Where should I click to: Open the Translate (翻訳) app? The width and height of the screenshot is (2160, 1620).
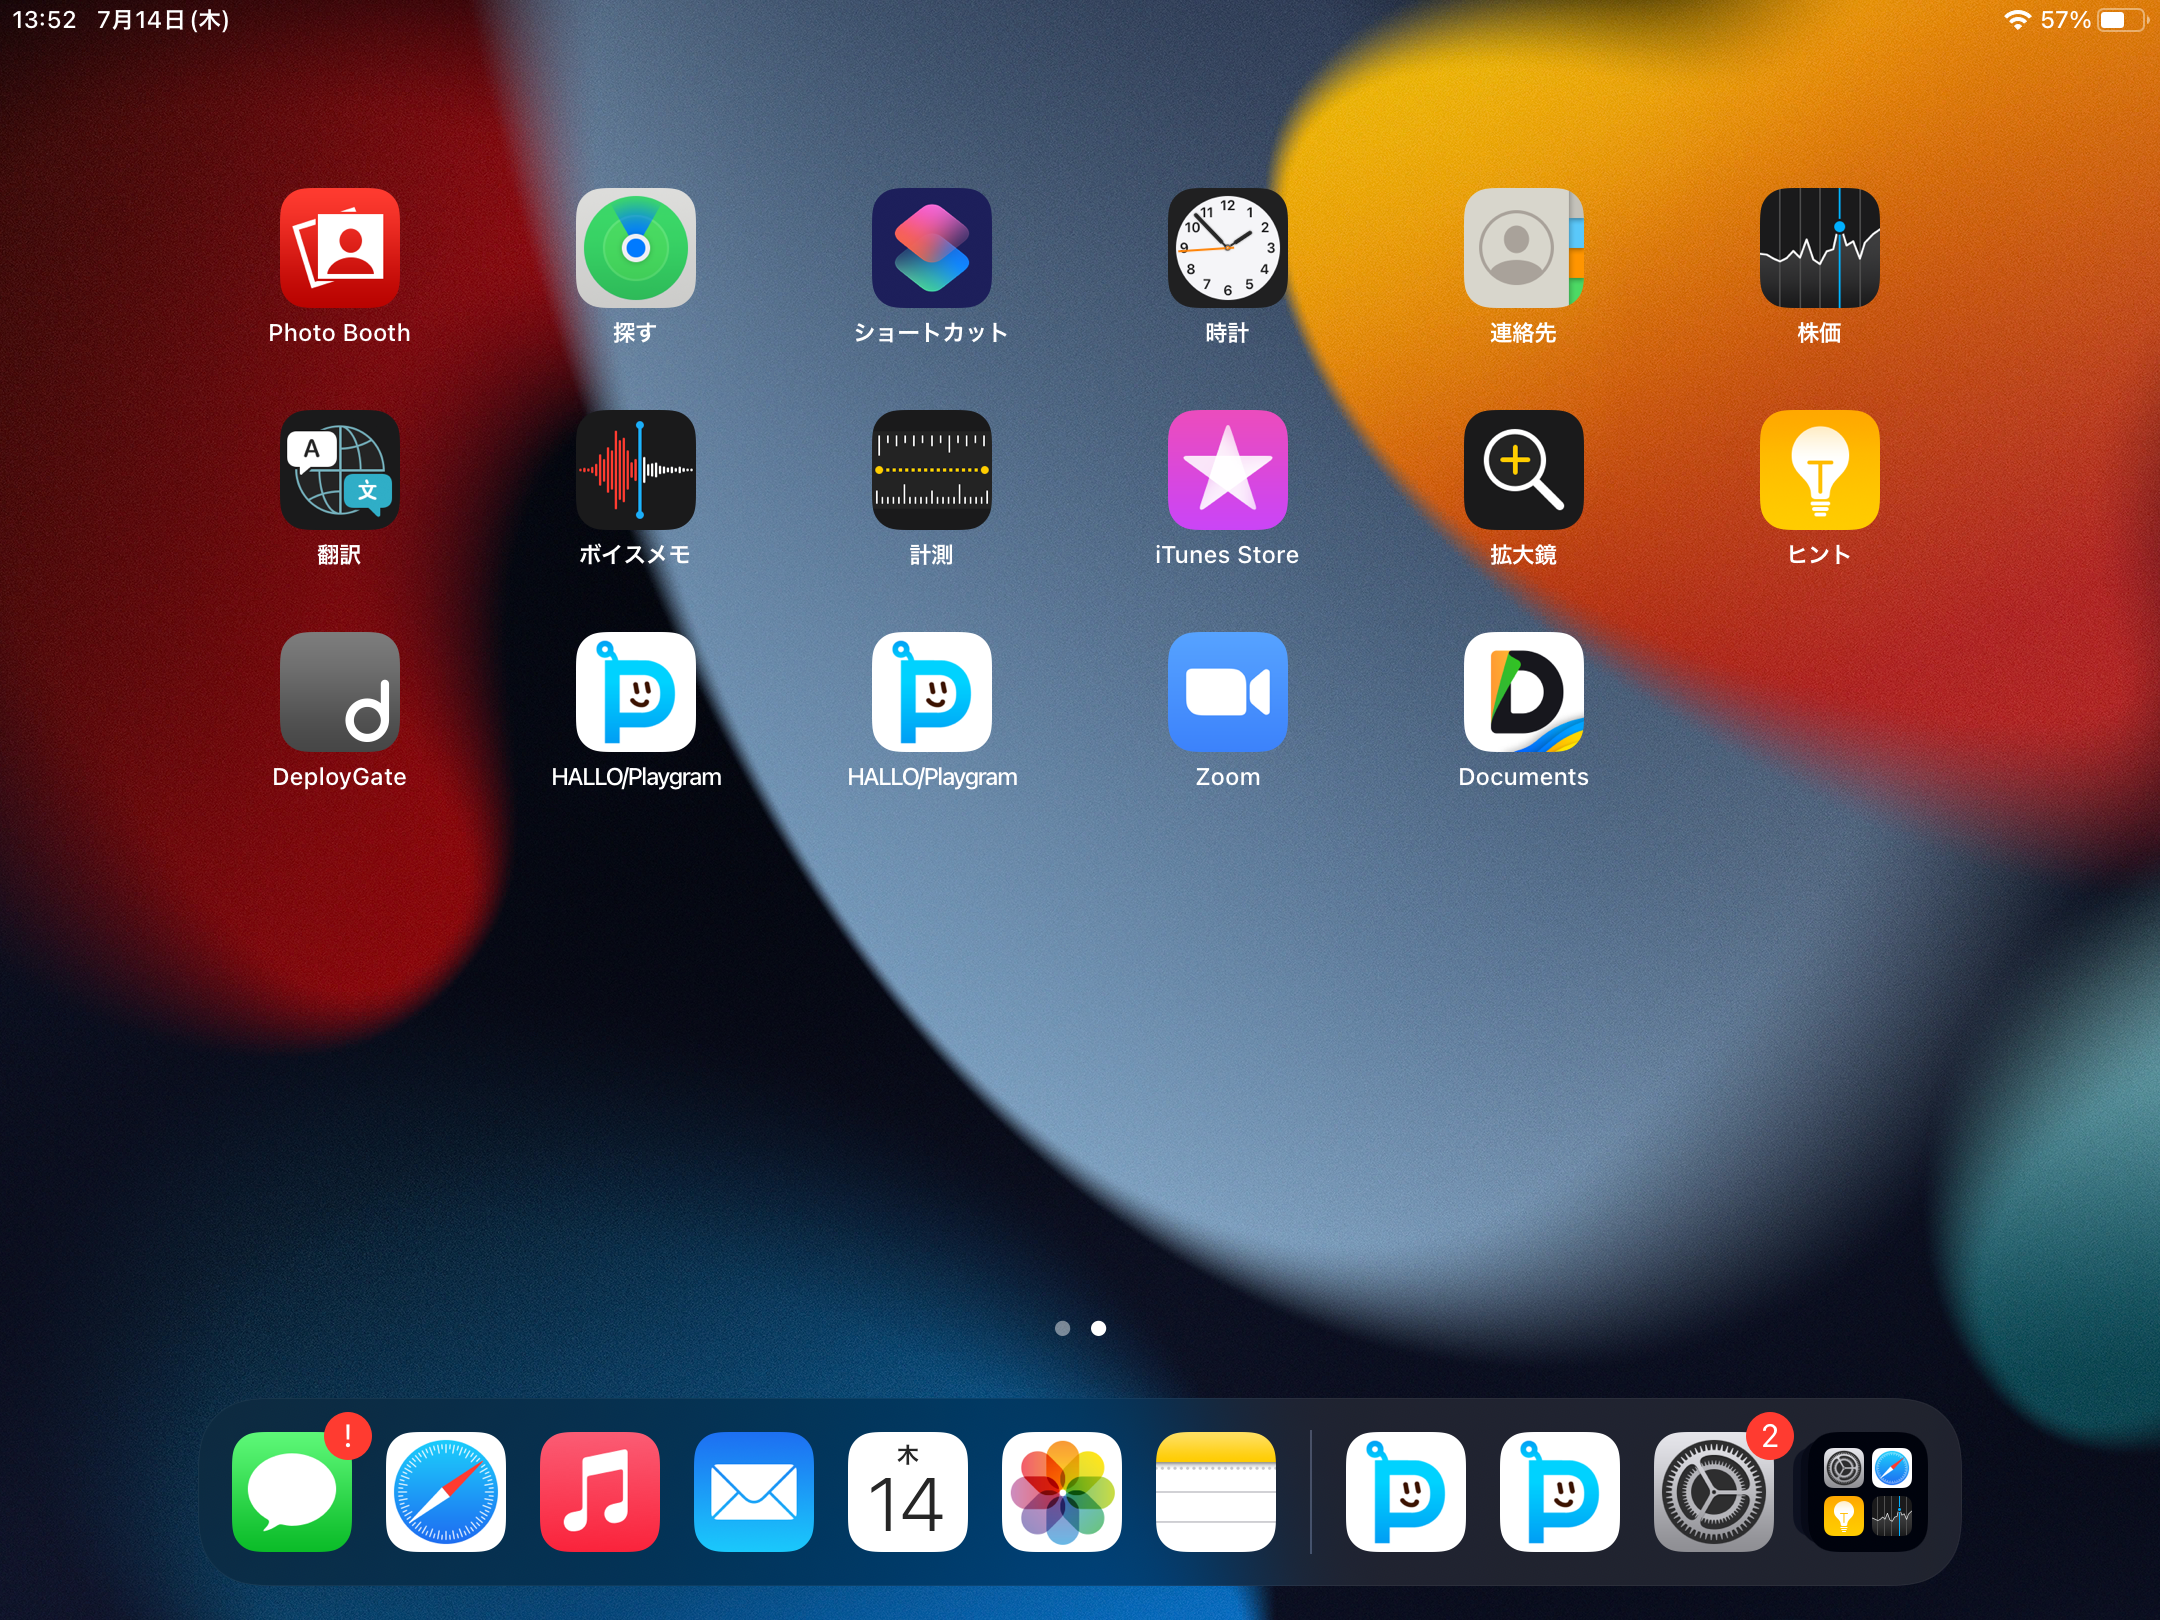339,470
